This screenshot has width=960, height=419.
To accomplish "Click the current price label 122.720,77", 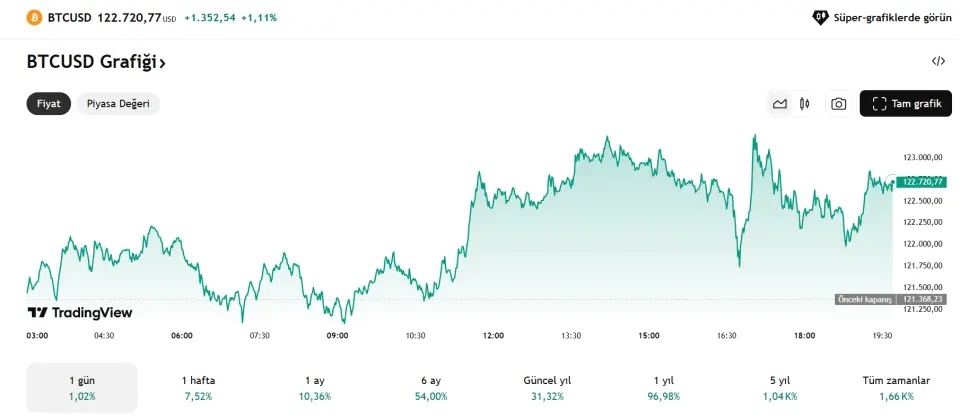I will (922, 182).
